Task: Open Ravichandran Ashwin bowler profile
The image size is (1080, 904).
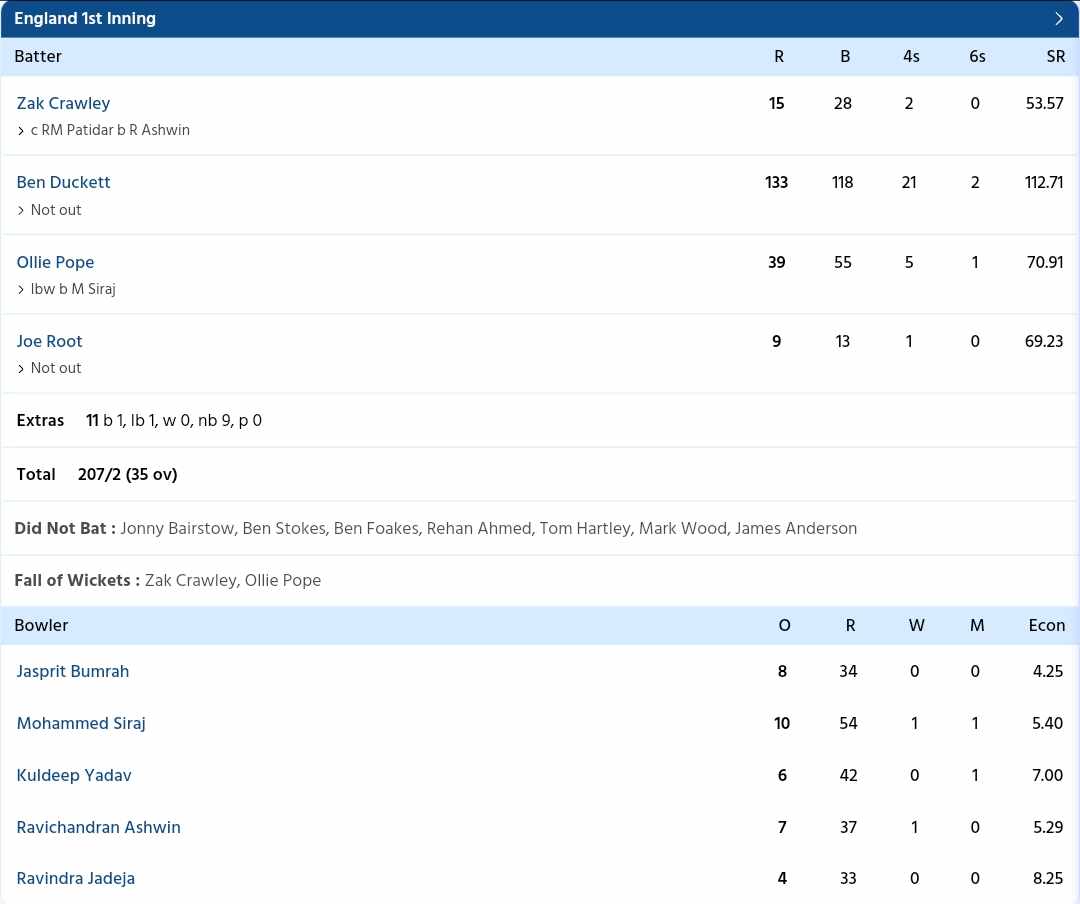Action: [98, 827]
